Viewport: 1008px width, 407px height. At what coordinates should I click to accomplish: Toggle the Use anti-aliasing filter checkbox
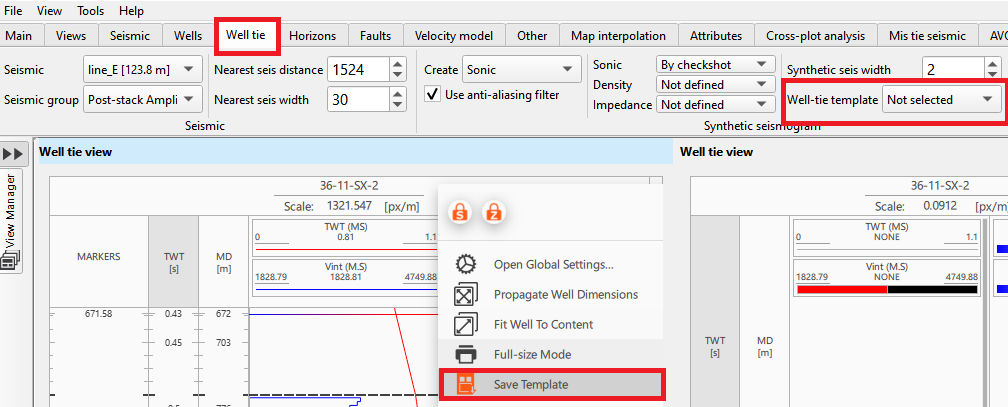click(x=433, y=95)
